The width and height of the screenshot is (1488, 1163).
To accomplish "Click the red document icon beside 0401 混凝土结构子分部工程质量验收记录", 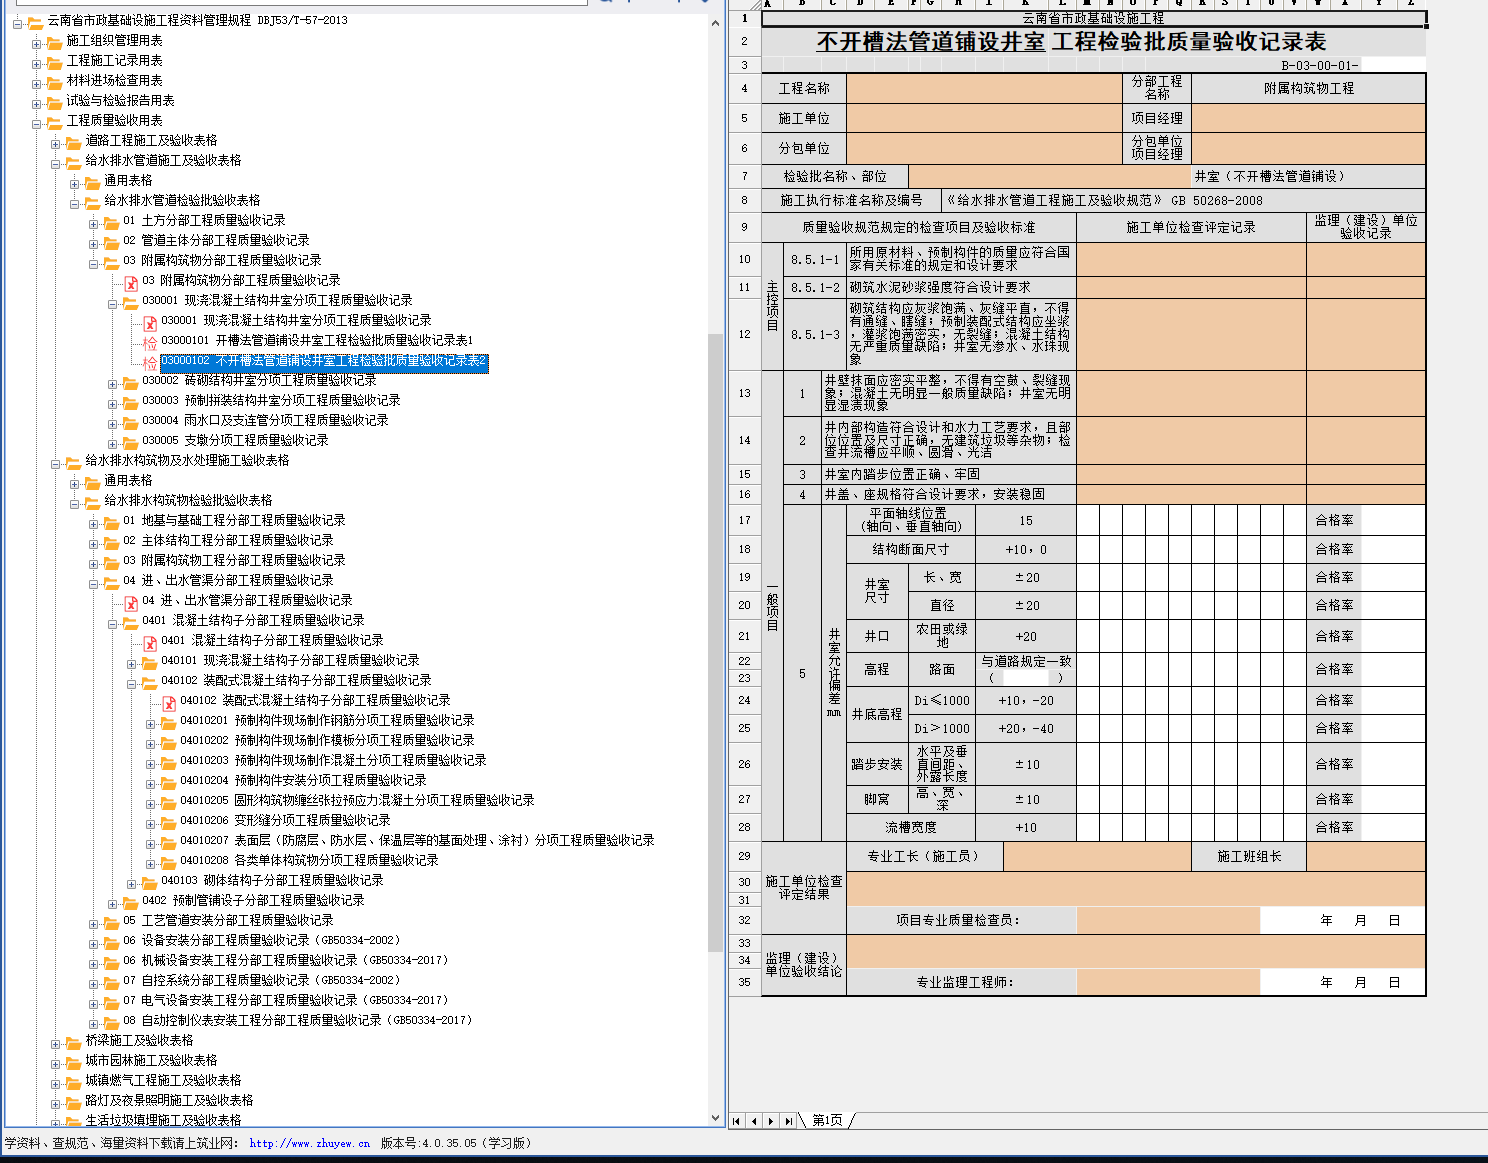I will (150, 642).
